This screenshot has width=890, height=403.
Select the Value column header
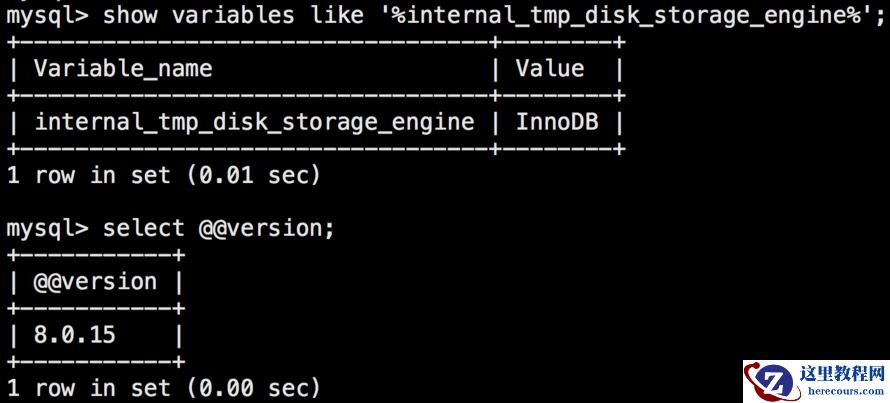(549, 68)
